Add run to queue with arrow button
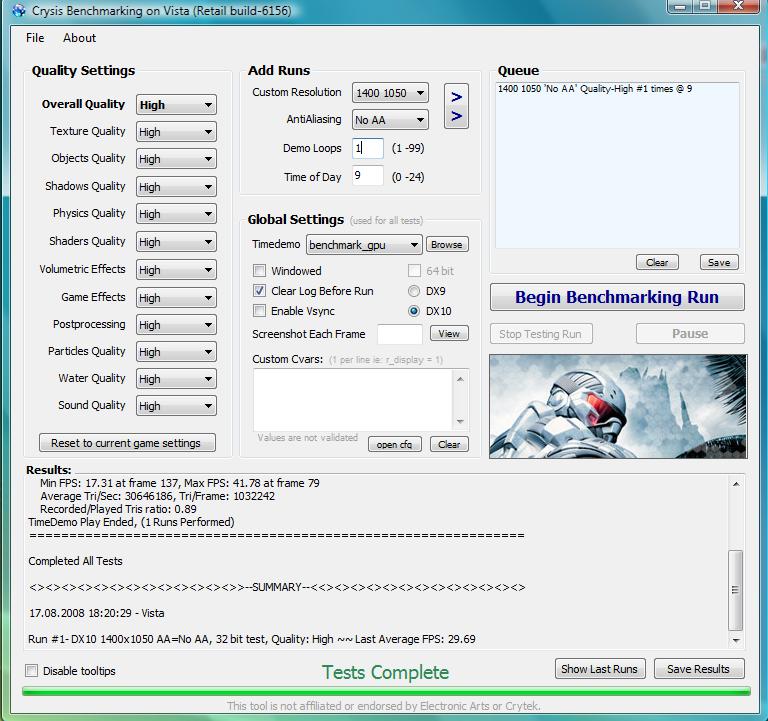The image size is (768, 721). [x=456, y=106]
